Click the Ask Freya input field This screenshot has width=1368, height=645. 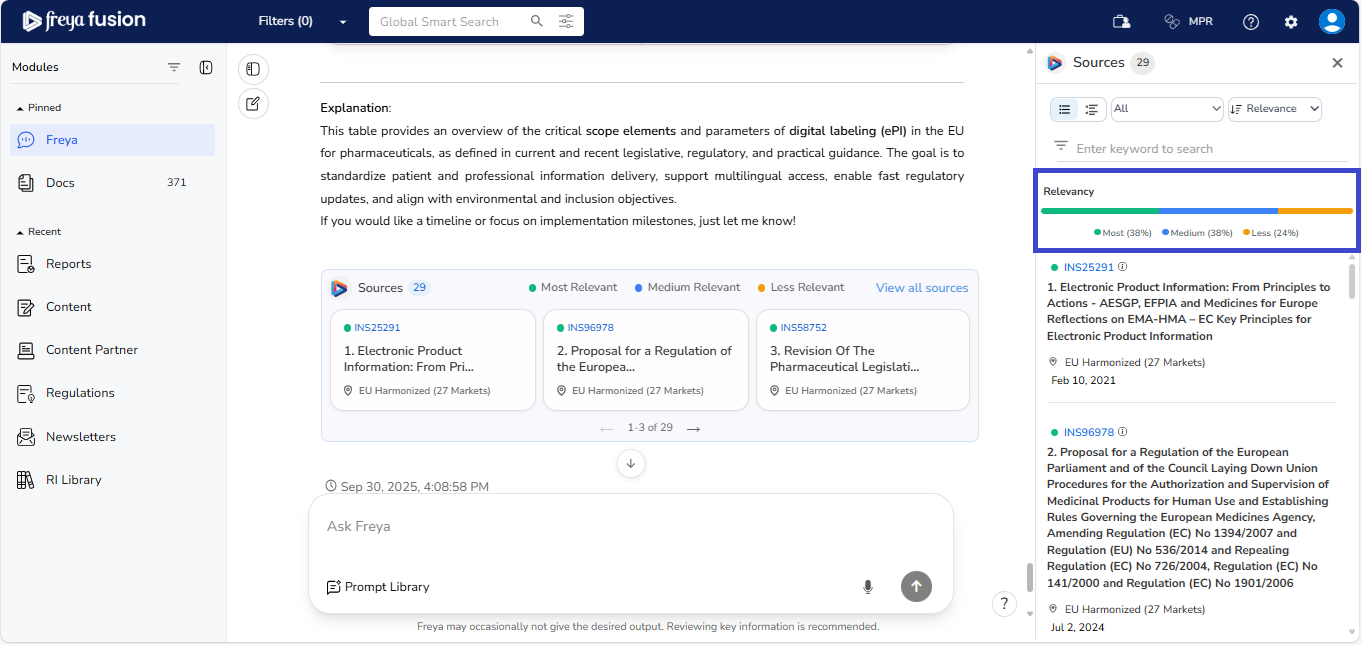coord(630,527)
